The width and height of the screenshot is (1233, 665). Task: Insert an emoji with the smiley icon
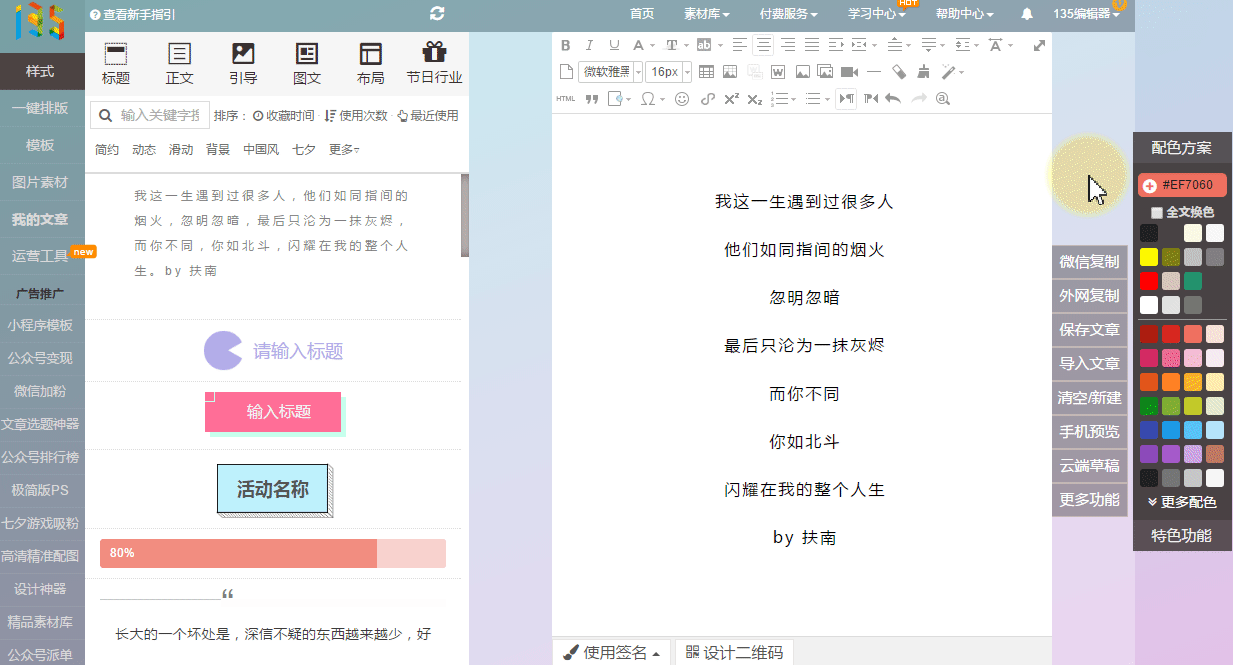682,99
